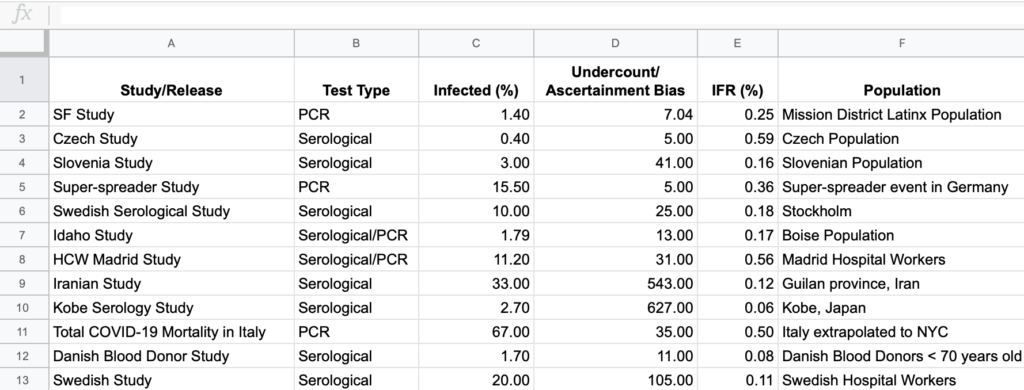Select column F header

click(901, 43)
